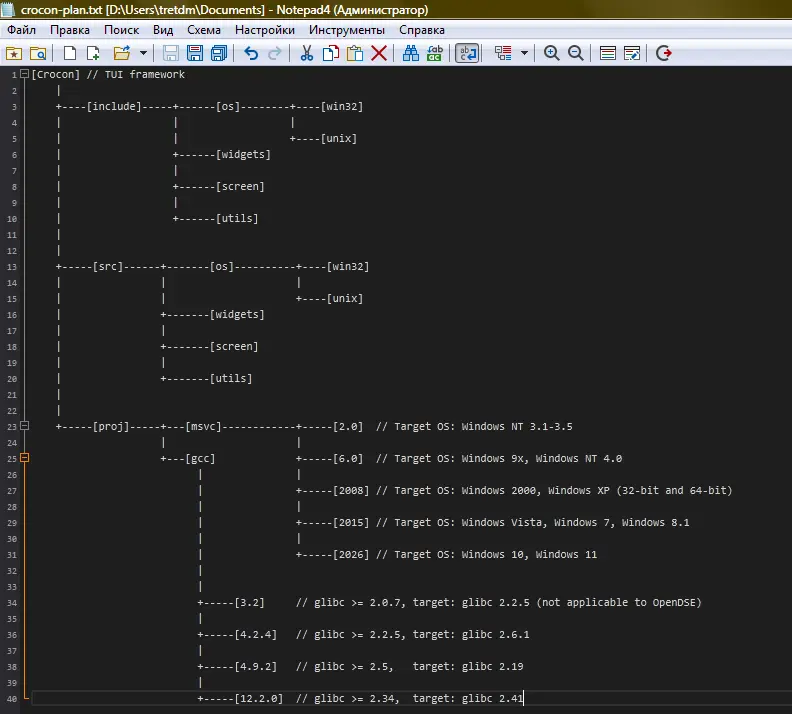The image size is (792, 714).
Task: Click the [include] text on line 3
Action: tap(114, 107)
